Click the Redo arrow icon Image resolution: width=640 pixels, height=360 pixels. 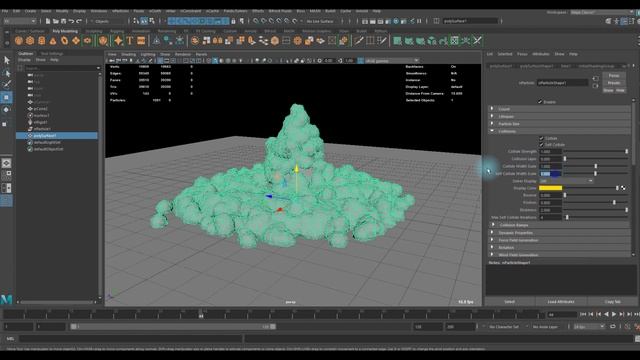(79, 21)
